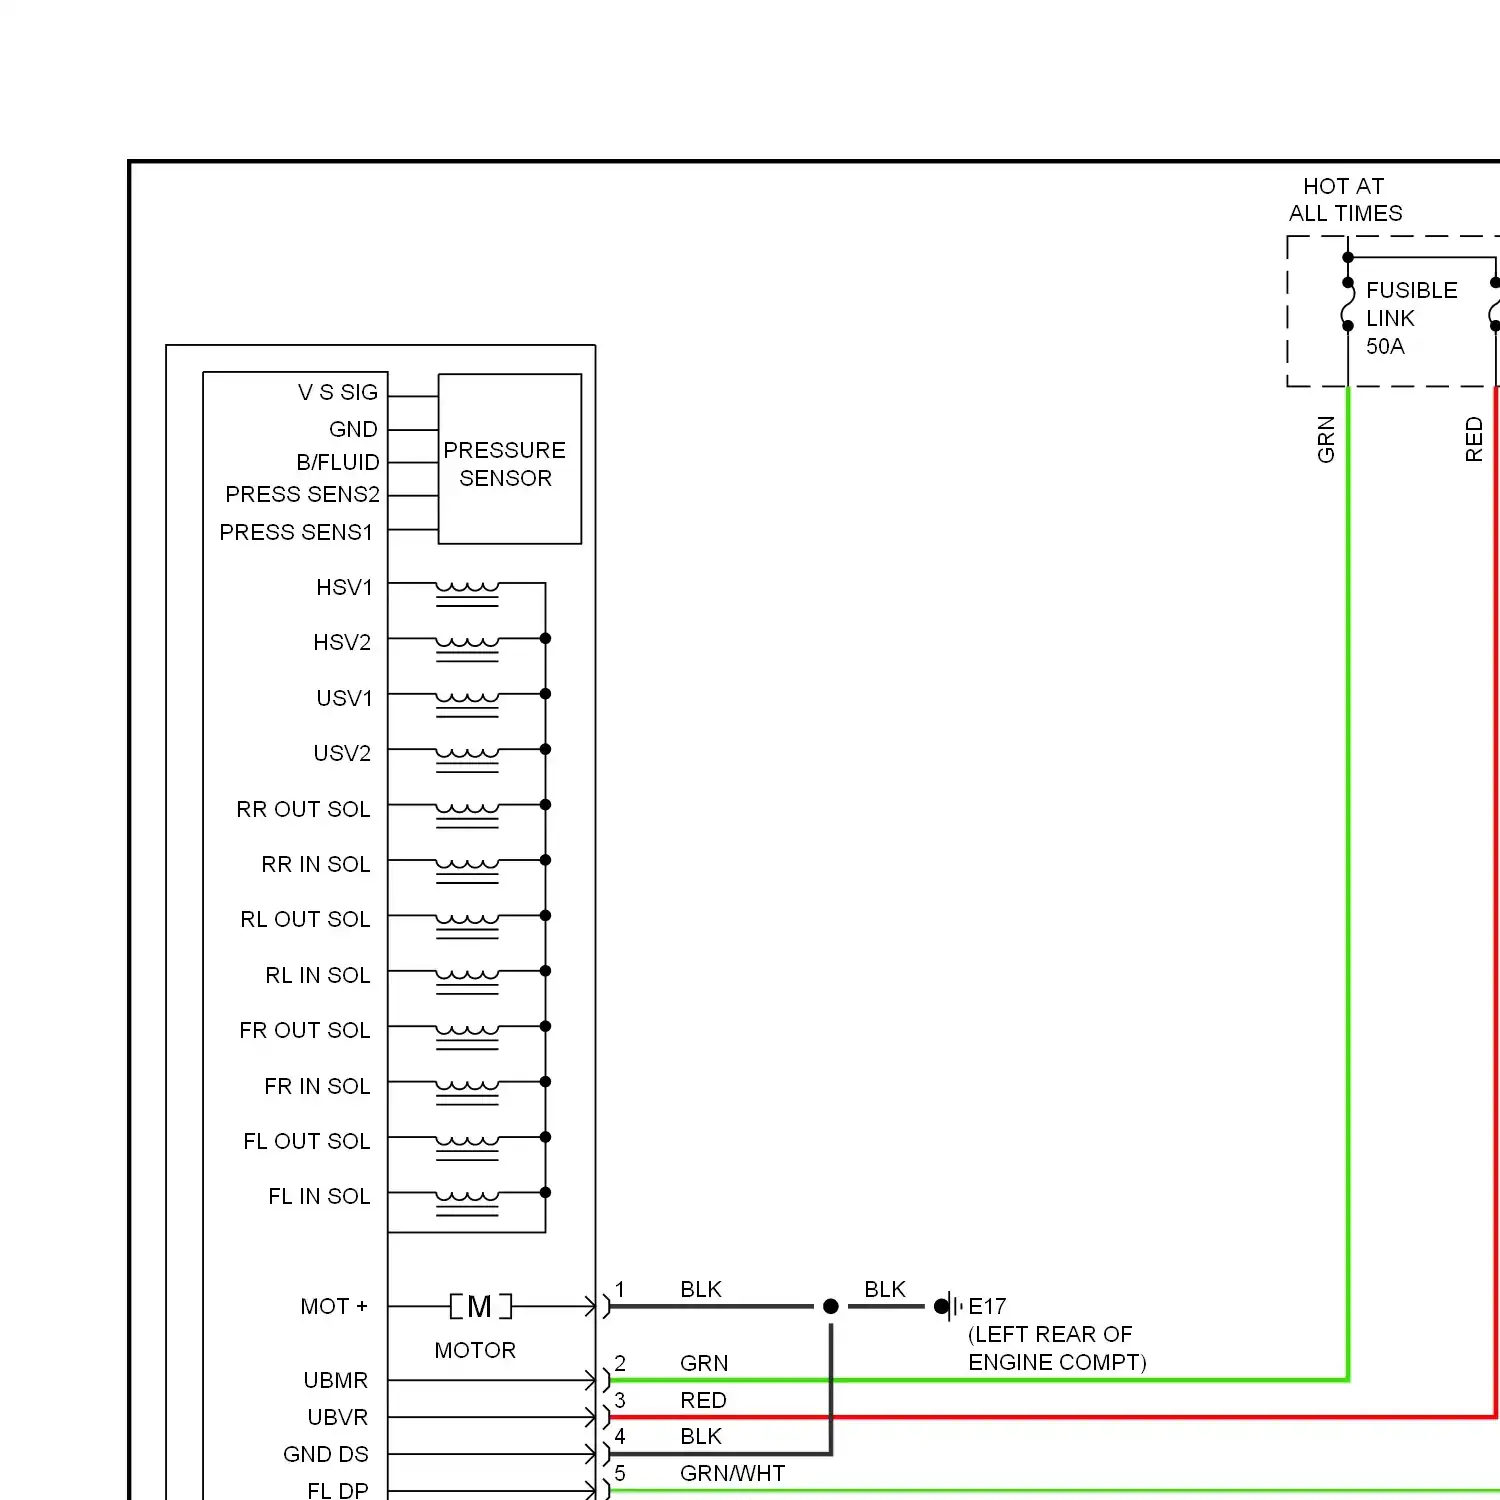This screenshot has height=1500, width=1500.
Task: Click the fusible link fuse symbol
Action: point(1348,304)
